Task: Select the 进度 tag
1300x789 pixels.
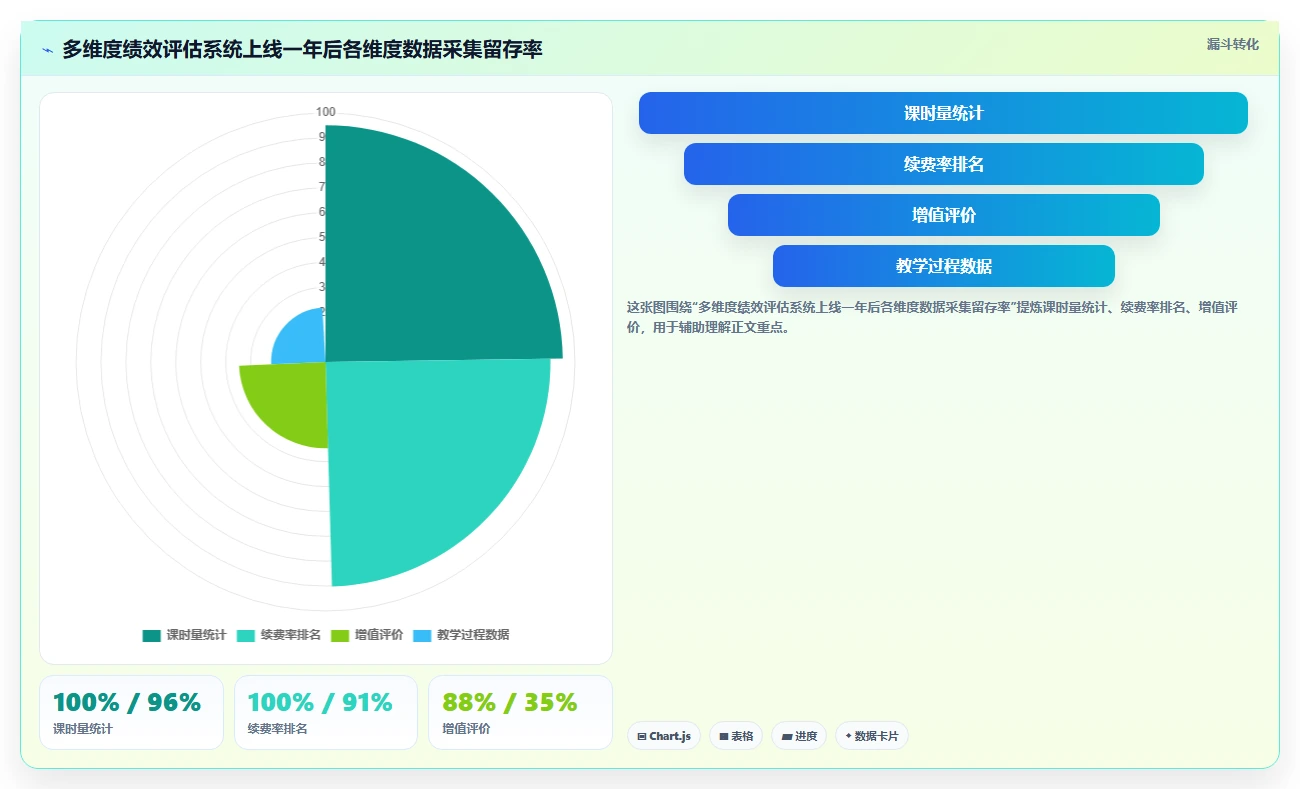Action: click(799, 736)
